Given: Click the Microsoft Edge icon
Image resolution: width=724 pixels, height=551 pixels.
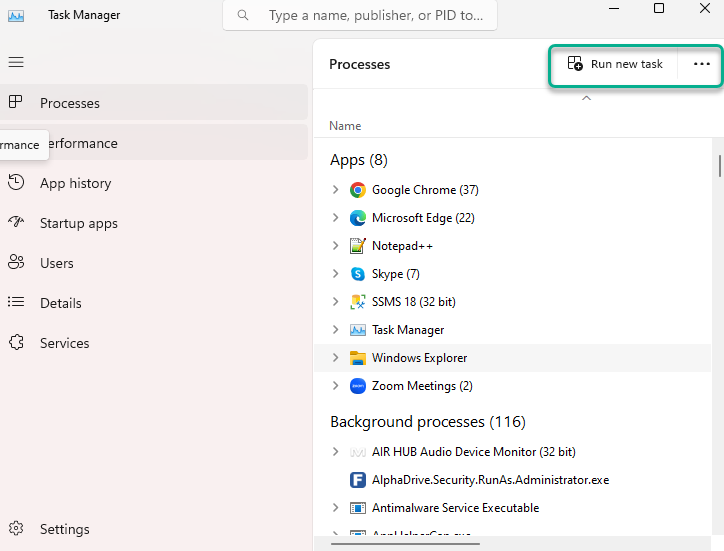Looking at the screenshot, I should pyautogui.click(x=357, y=218).
